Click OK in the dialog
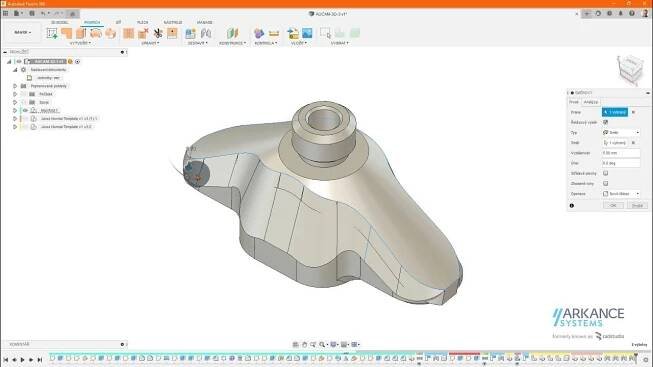 pos(613,205)
